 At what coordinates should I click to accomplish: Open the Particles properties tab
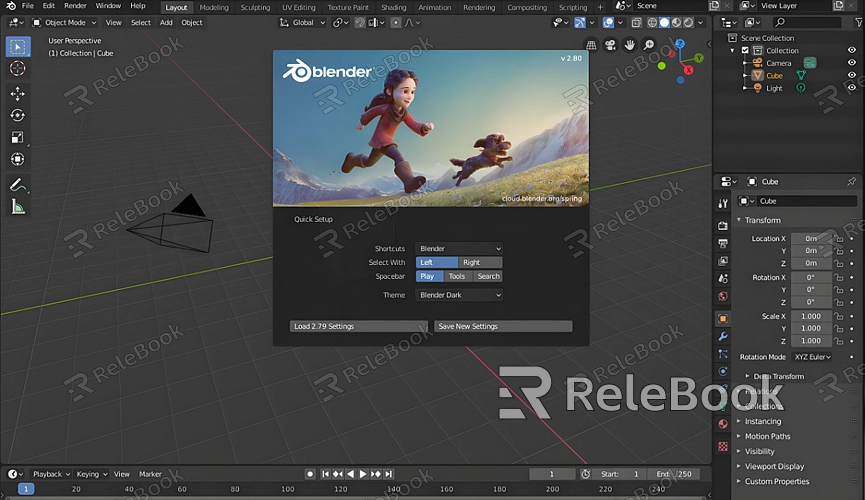click(x=723, y=354)
